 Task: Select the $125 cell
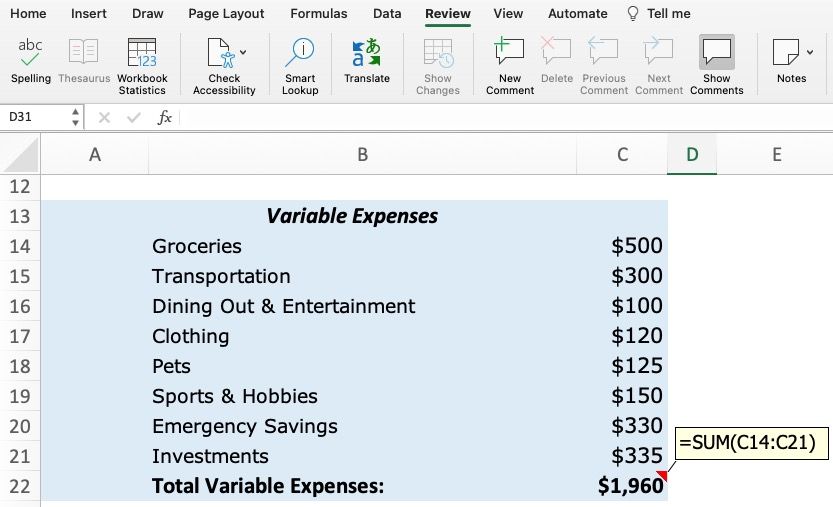(622, 366)
